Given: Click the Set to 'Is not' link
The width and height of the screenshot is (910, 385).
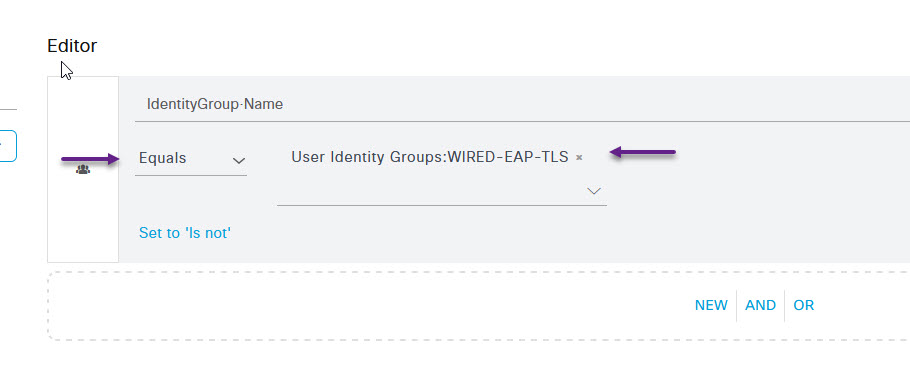Looking at the screenshot, I should pyautogui.click(x=185, y=233).
